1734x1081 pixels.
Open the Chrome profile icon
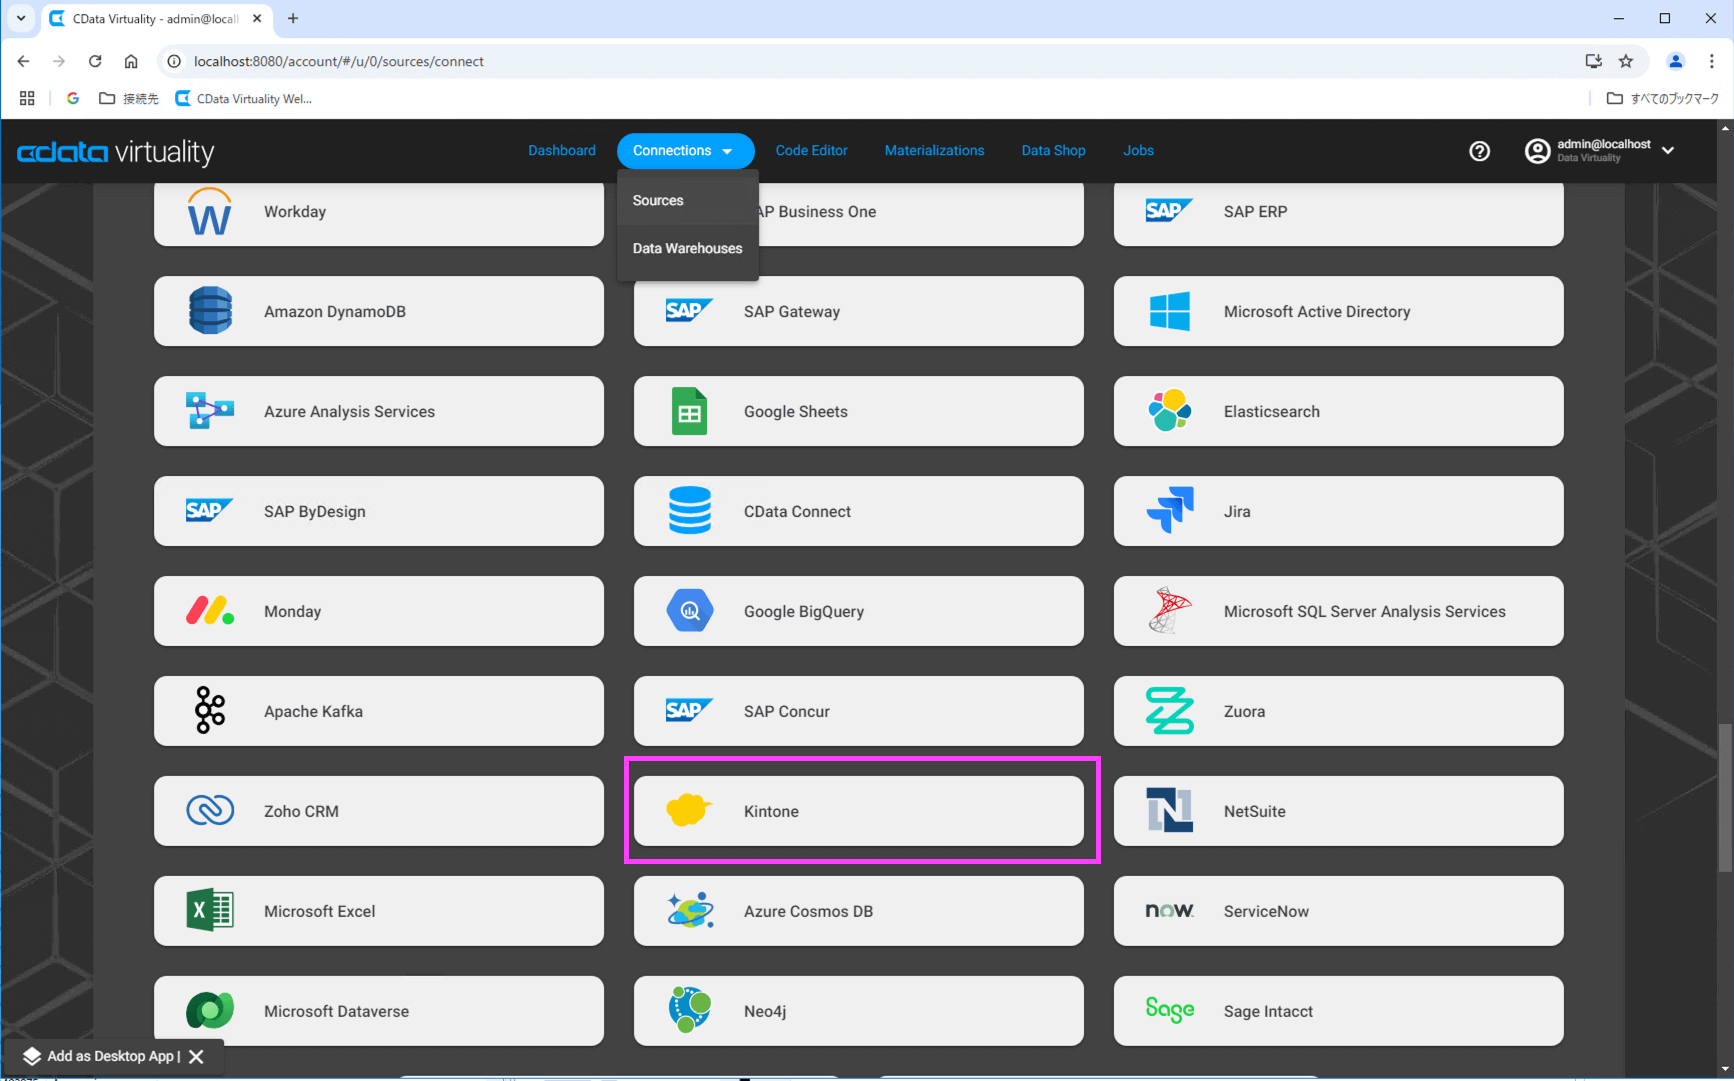pyautogui.click(x=1676, y=61)
